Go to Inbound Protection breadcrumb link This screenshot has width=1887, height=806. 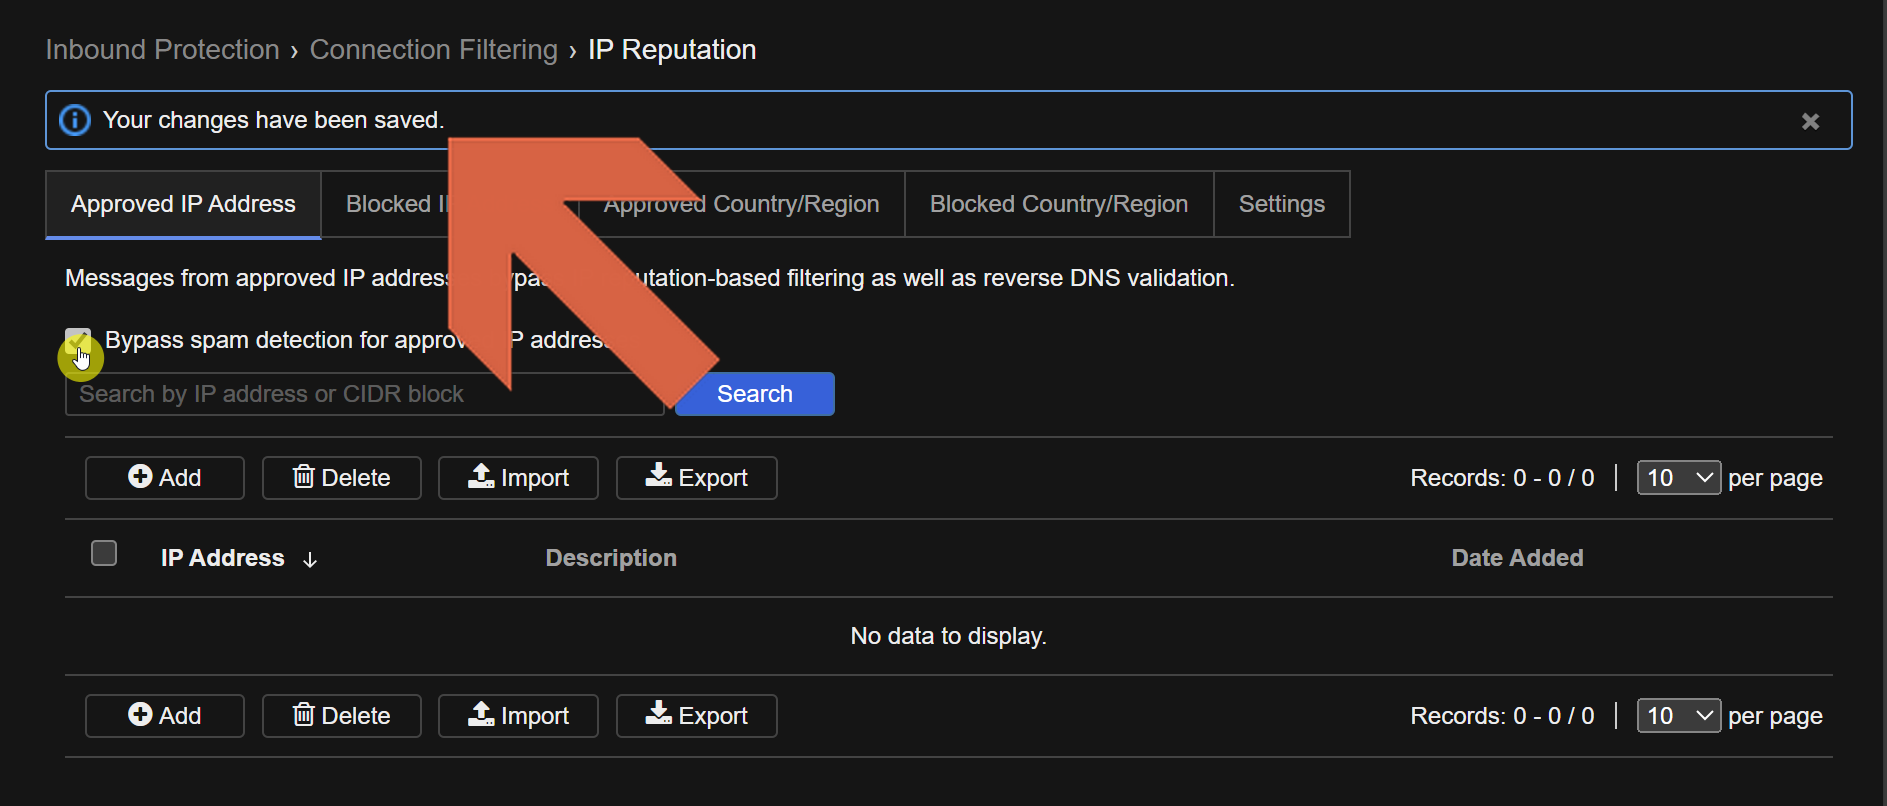(162, 50)
